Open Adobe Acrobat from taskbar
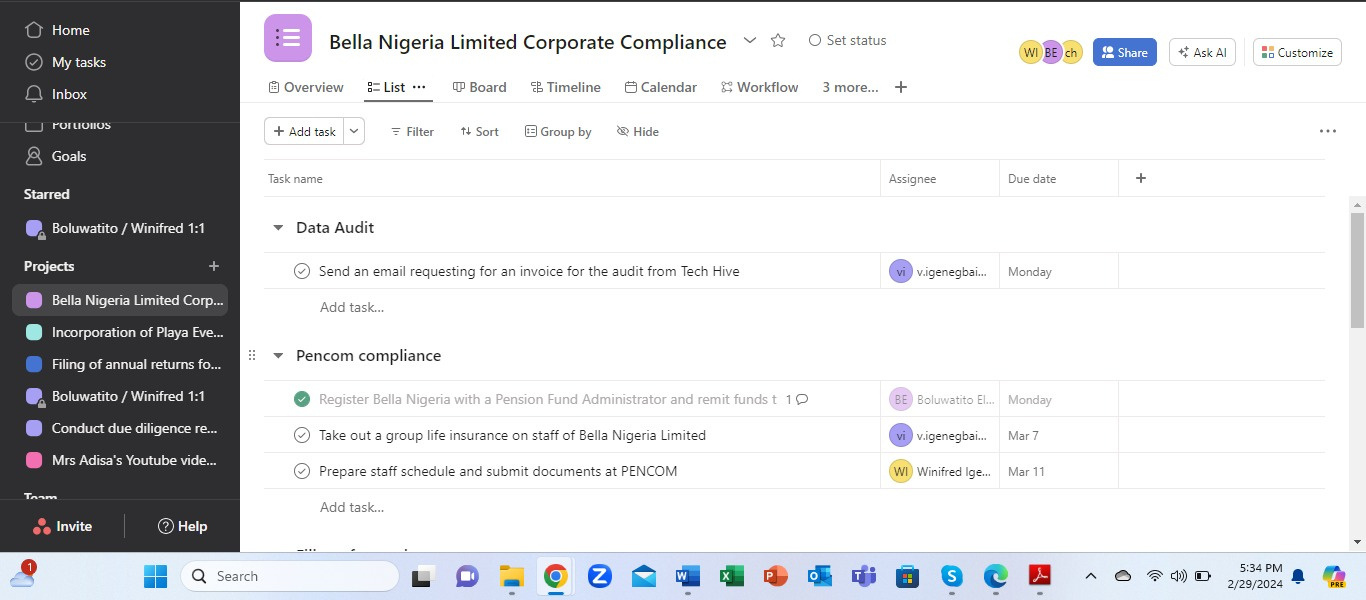This screenshot has width=1366, height=600. coord(1039,576)
